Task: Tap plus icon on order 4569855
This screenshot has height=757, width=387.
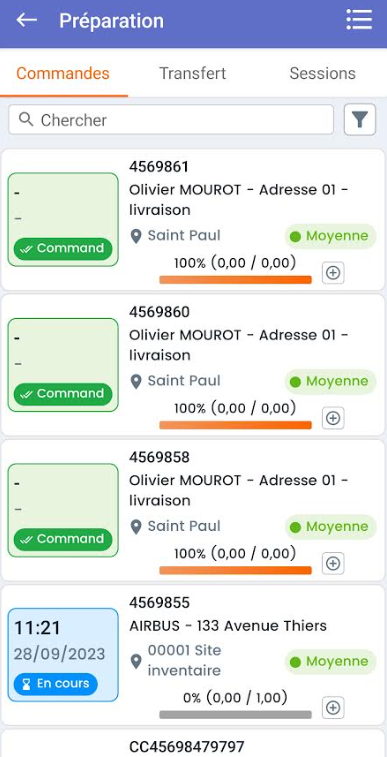Action: (333, 708)
